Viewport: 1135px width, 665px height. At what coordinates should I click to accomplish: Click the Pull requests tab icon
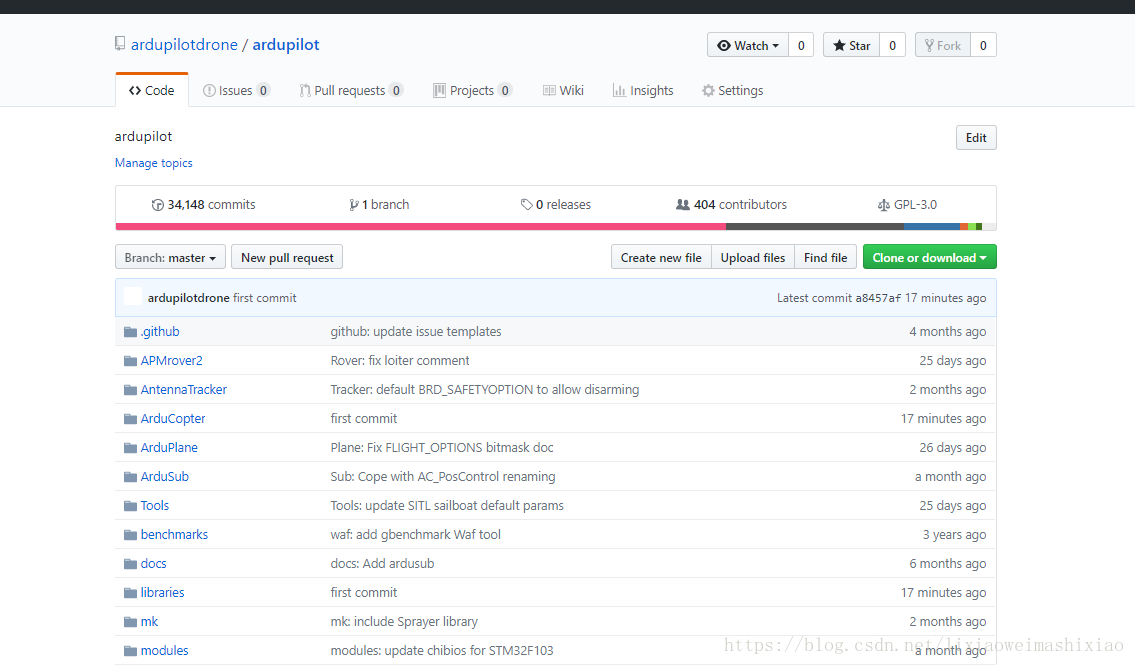pyautogui.click(x=305, y=90)
